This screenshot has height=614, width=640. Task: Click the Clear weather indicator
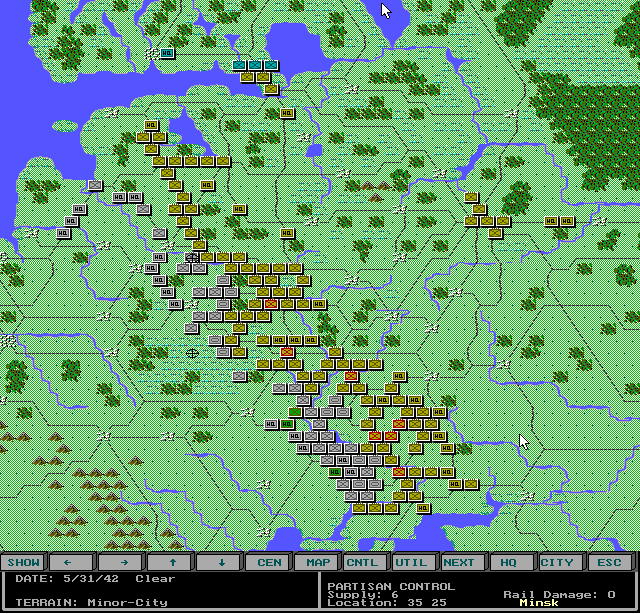(155, 579)
